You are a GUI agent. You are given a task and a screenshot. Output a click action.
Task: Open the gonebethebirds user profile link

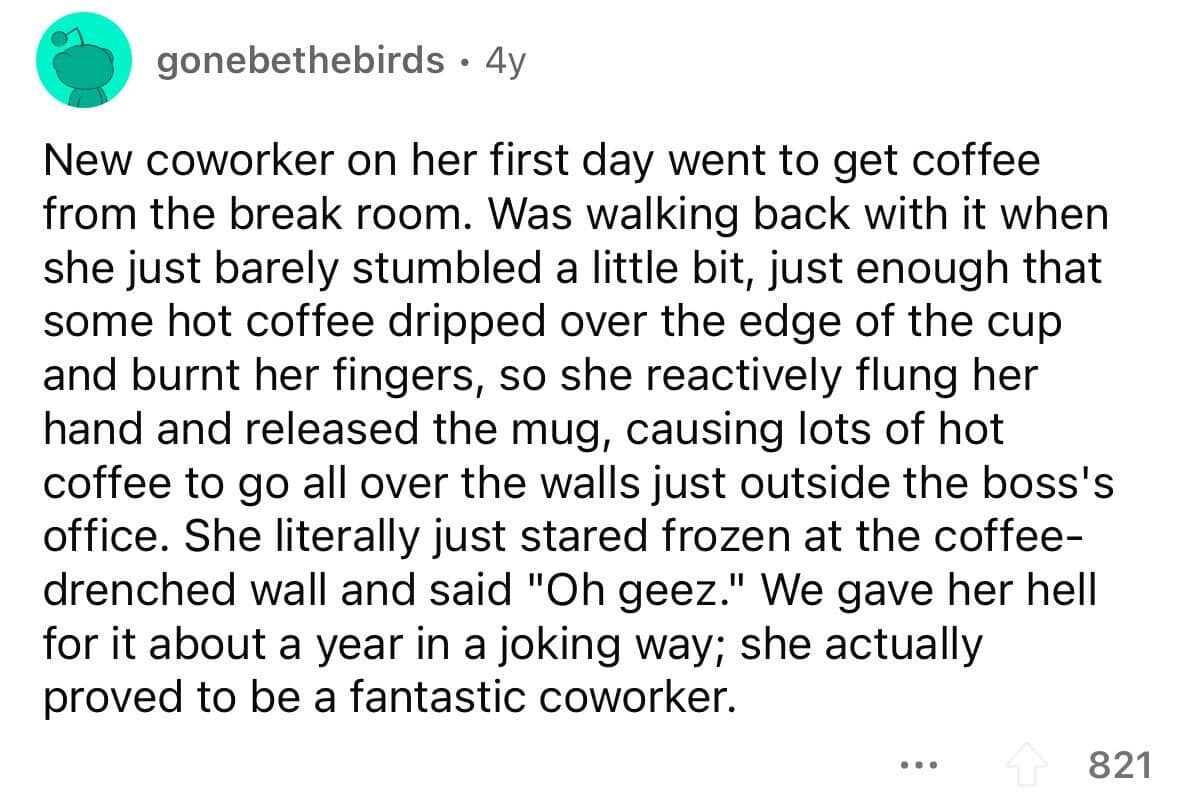click(300, 61)
